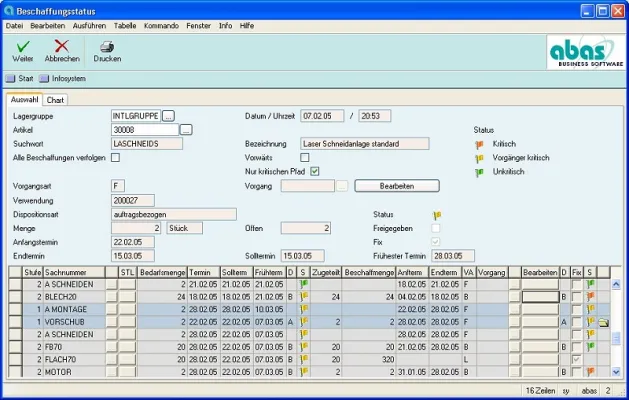629x400 pixels.
Task: Enable Alle Beschaffungen verfolgen checkbox
Action: (x=116, y=157)
